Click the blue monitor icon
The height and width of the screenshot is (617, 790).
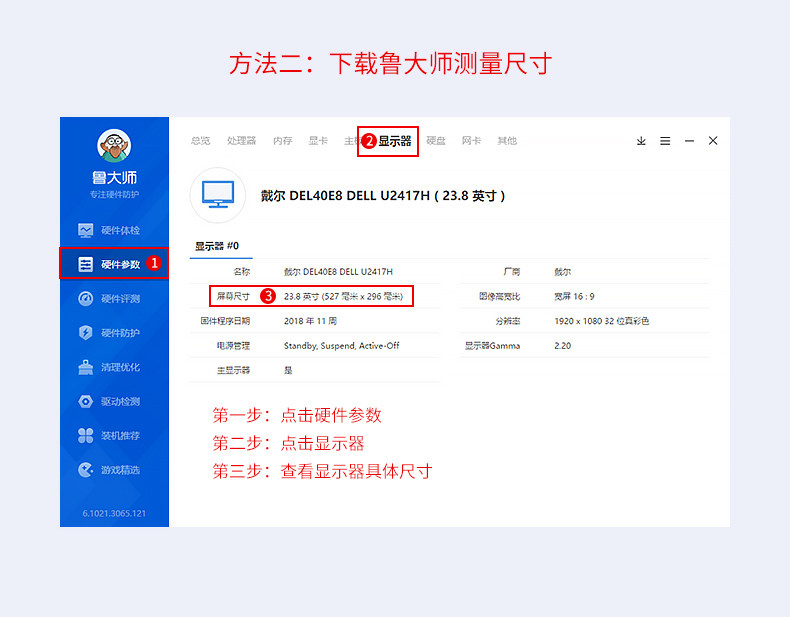coord(218,194)
